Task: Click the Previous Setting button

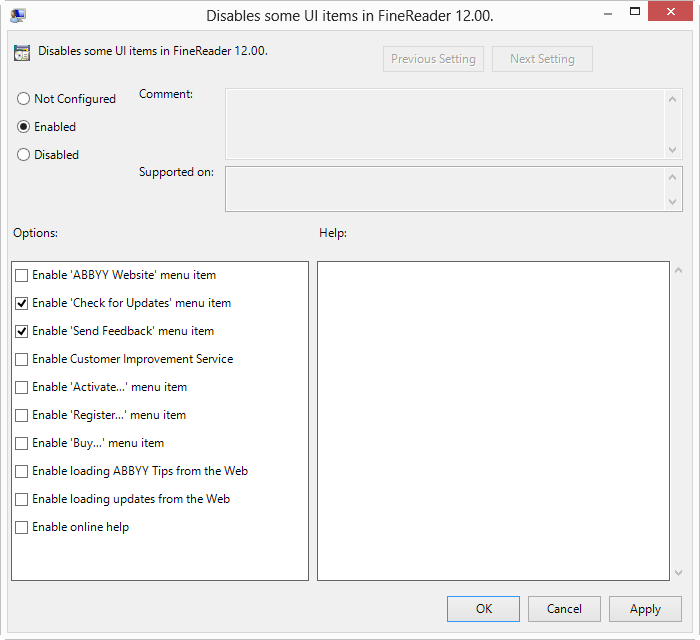Action: (433, 59)
